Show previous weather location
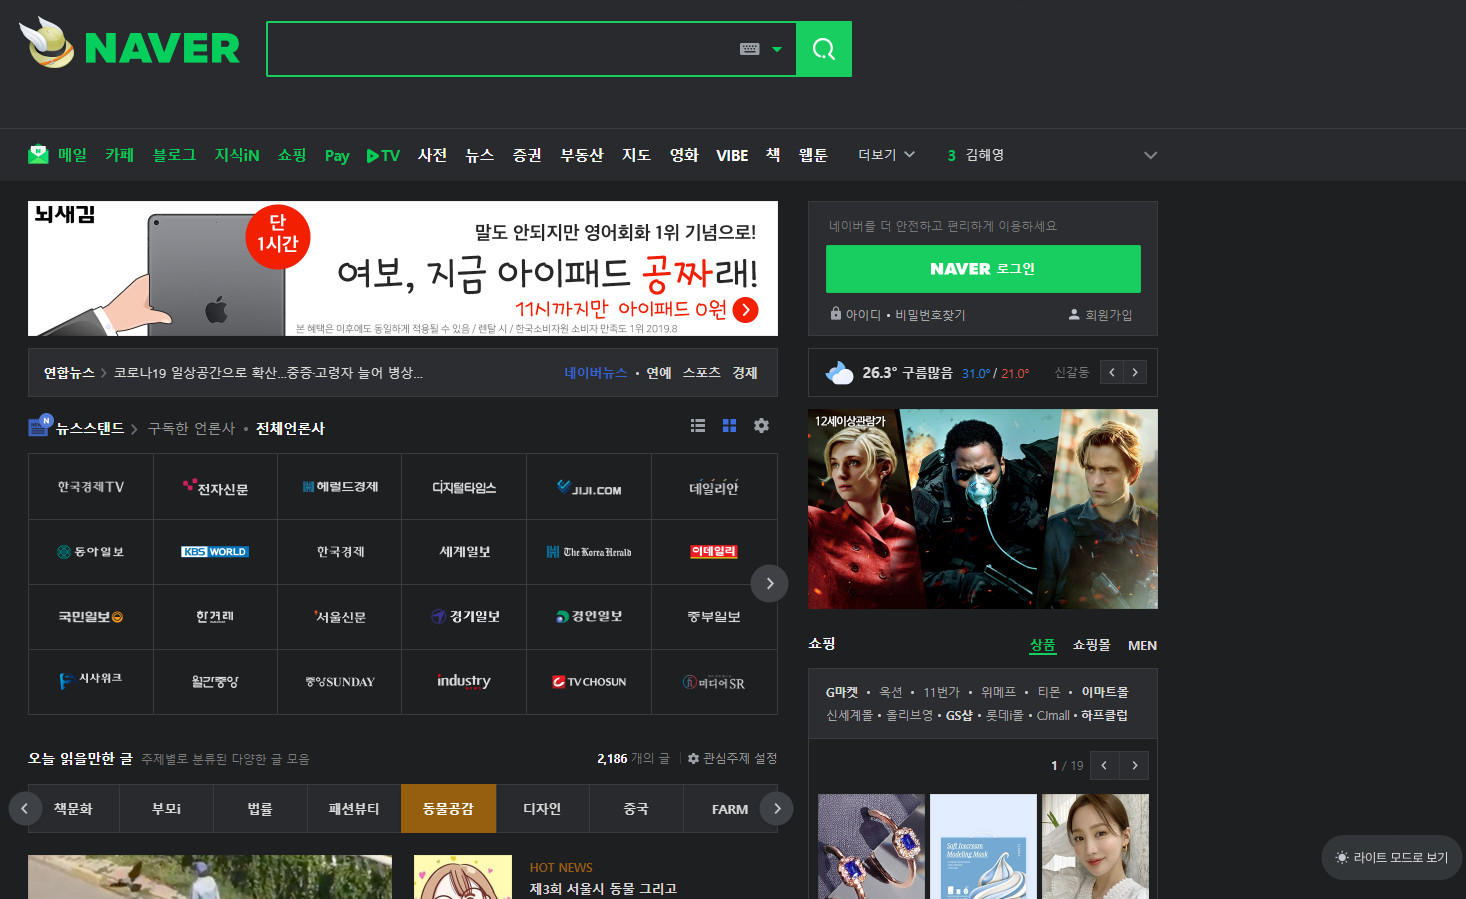The width and height of the screenshot is (1466, 899). (x=1111, y=372)
